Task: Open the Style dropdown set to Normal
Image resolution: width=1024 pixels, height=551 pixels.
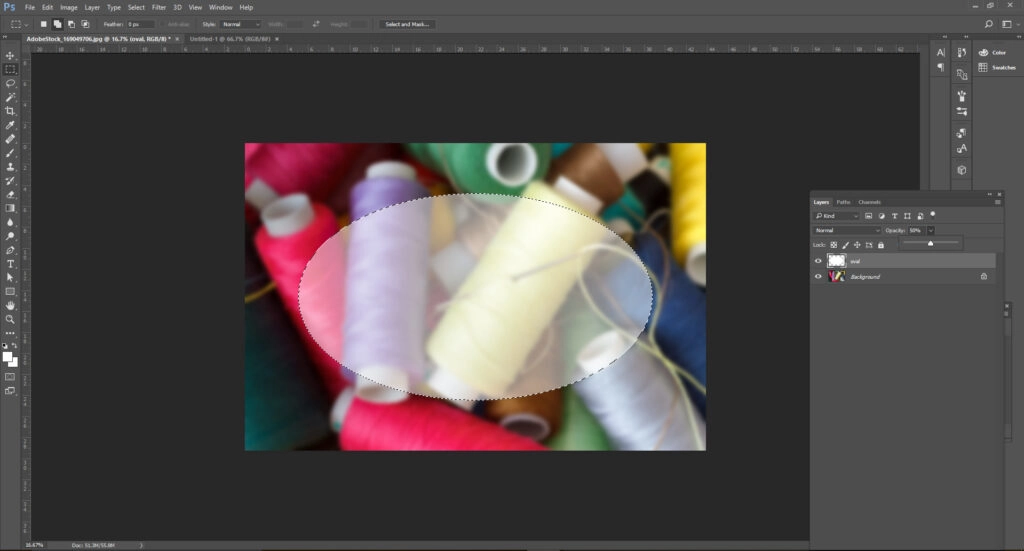Action: coord(240,24)
